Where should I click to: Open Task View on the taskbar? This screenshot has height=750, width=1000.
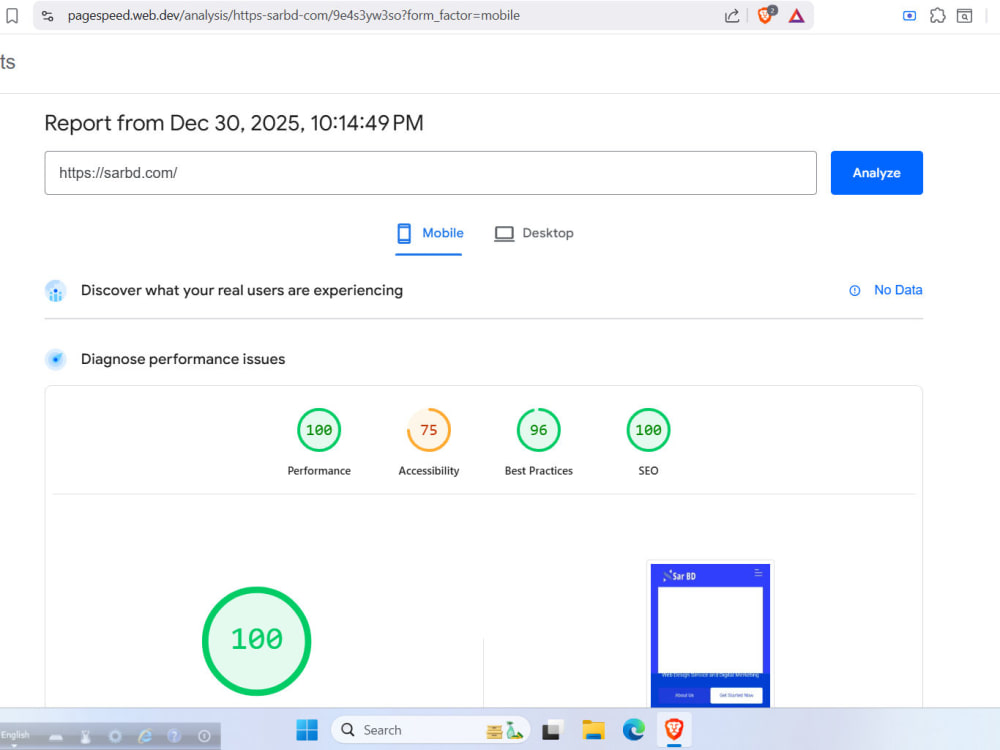click(x=552, y=730)
